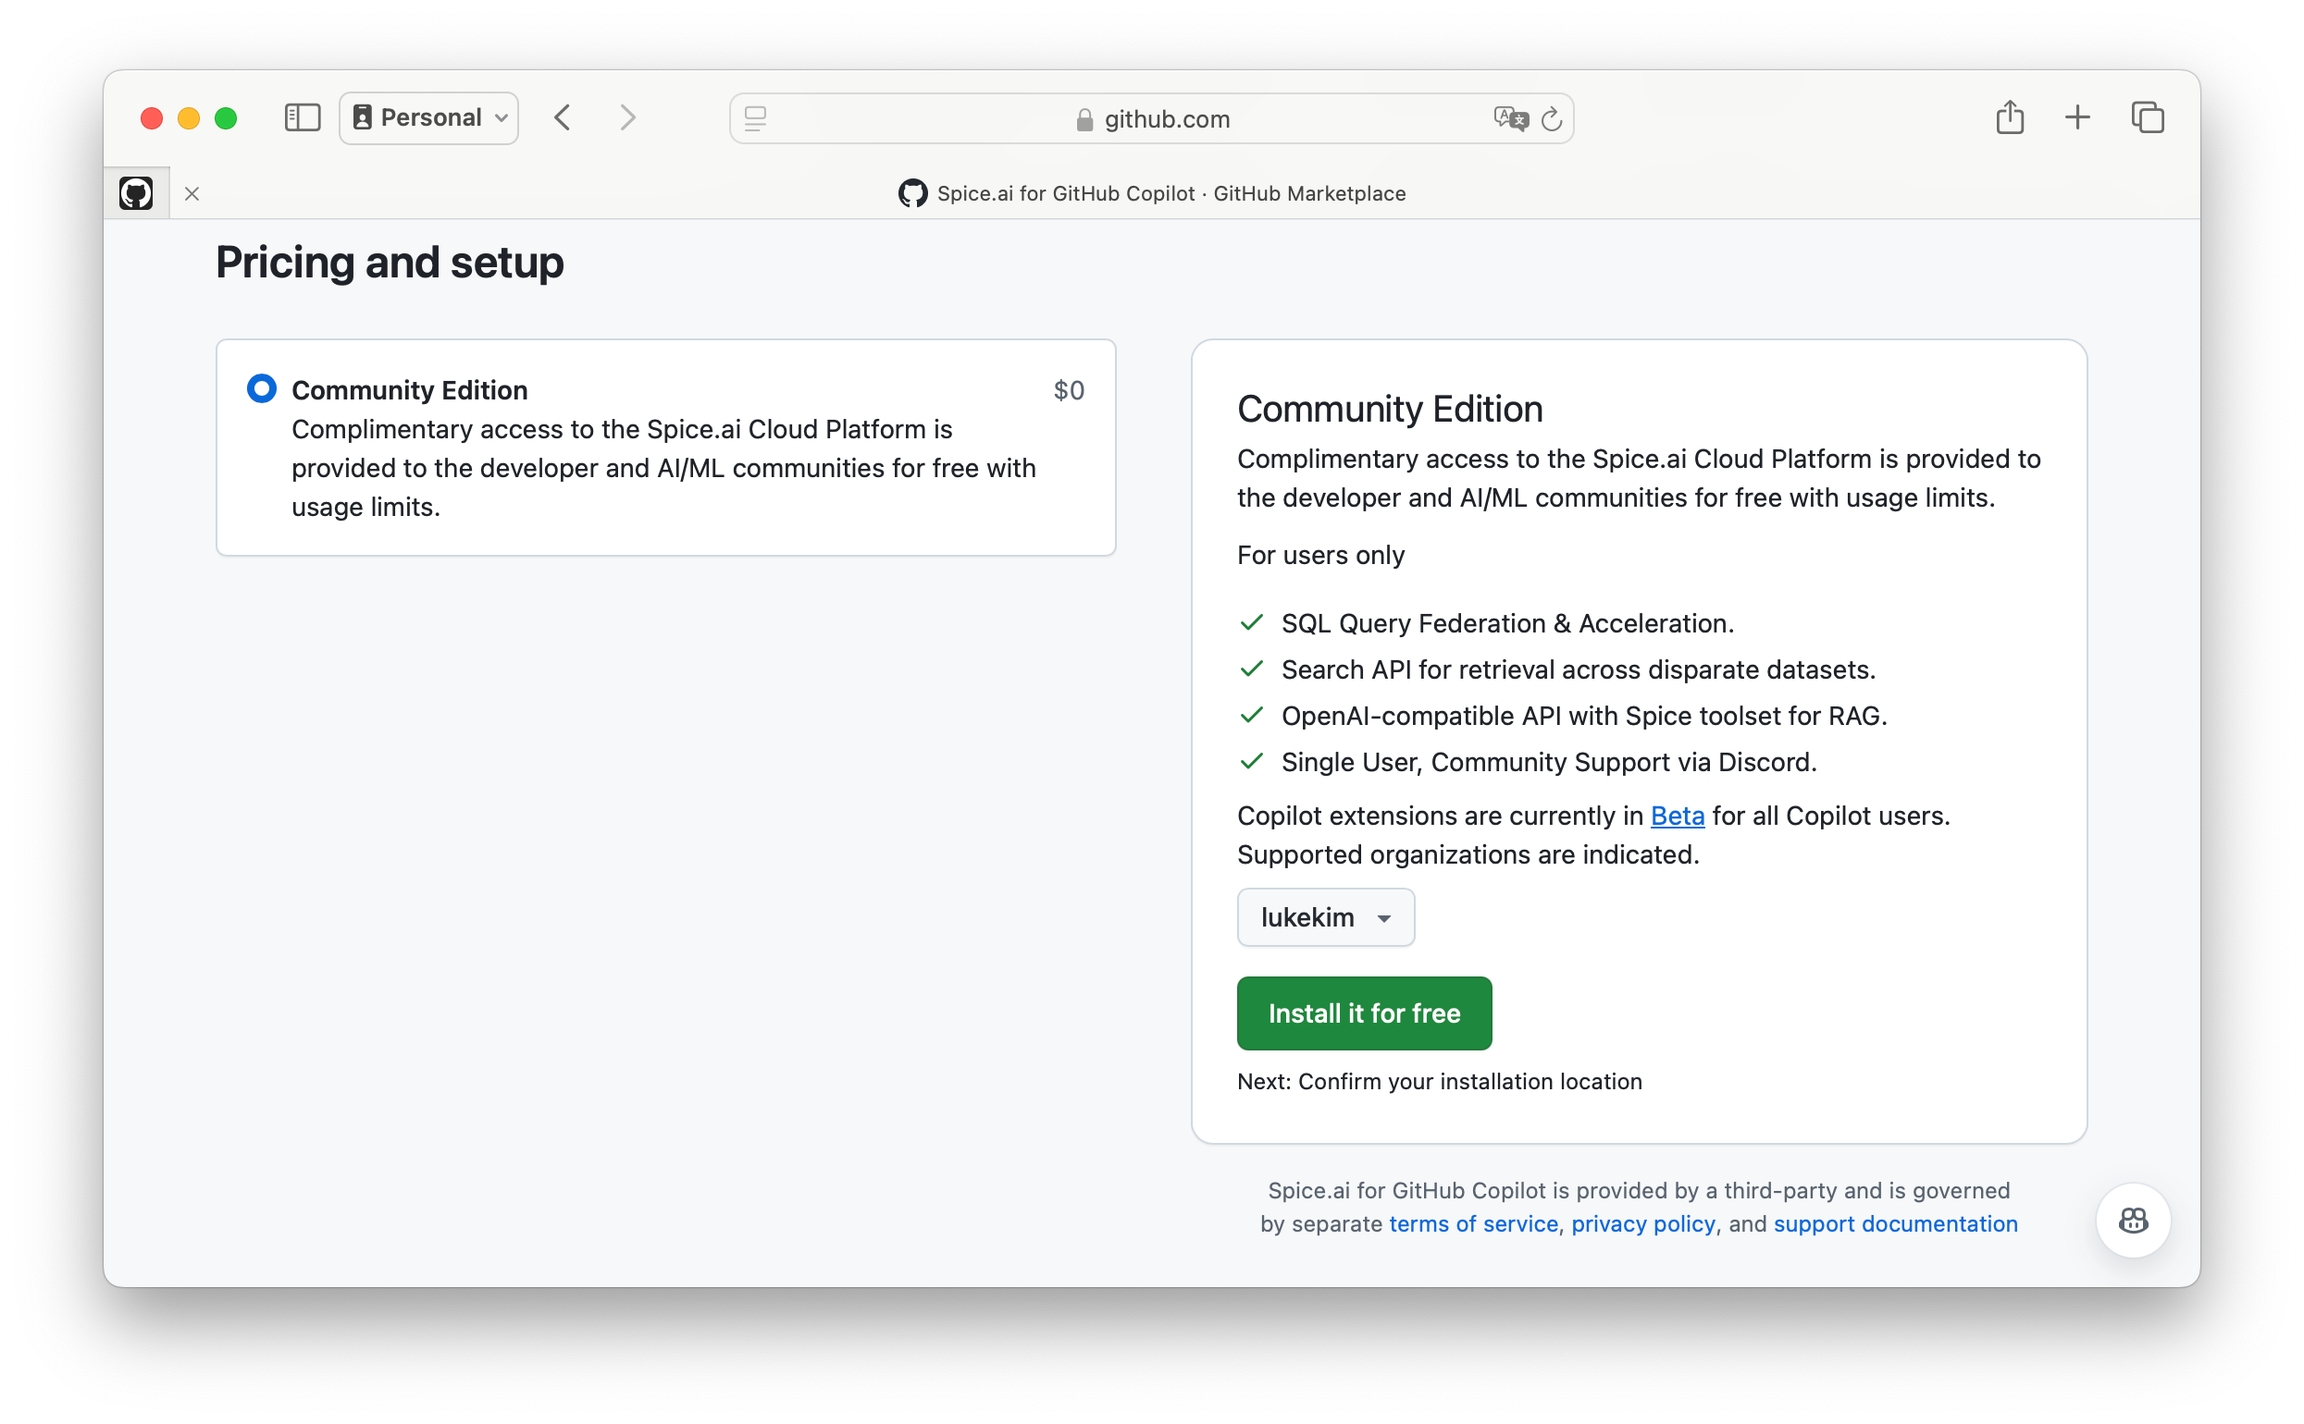Click the github.com address field
2304x1424 pixels.
coord(1150,119)
